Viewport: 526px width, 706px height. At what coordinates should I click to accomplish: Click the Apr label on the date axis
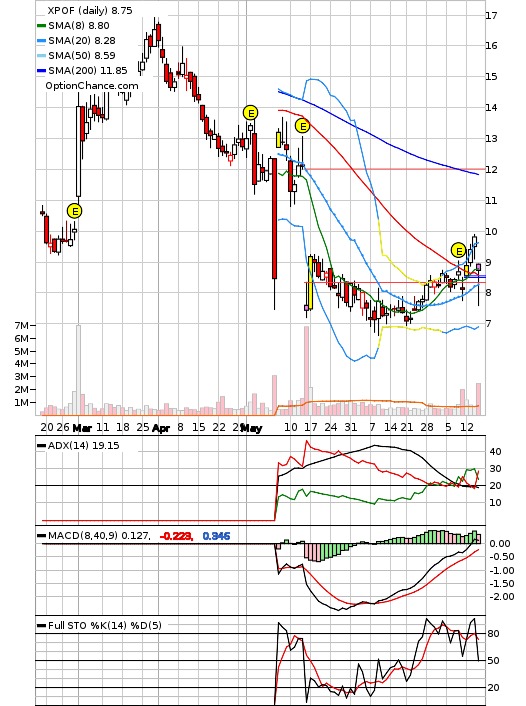pos(161,428)
